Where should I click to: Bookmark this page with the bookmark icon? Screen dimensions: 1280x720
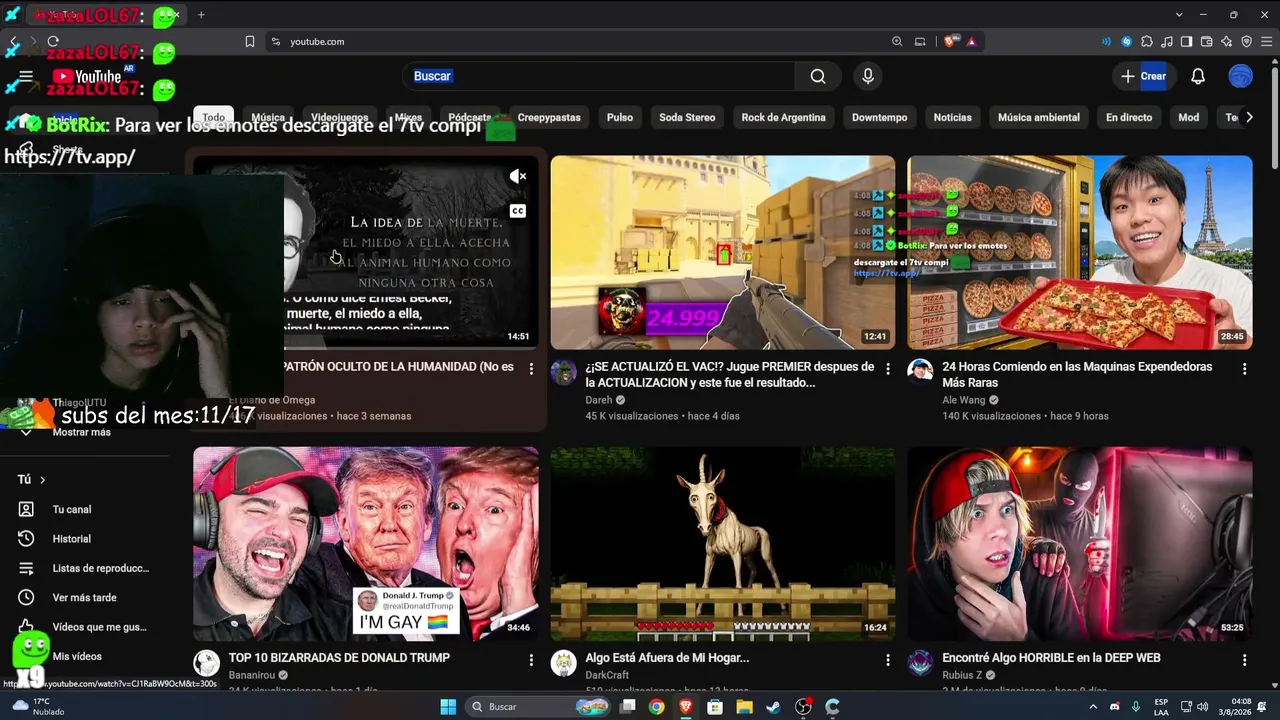[250, 41]
